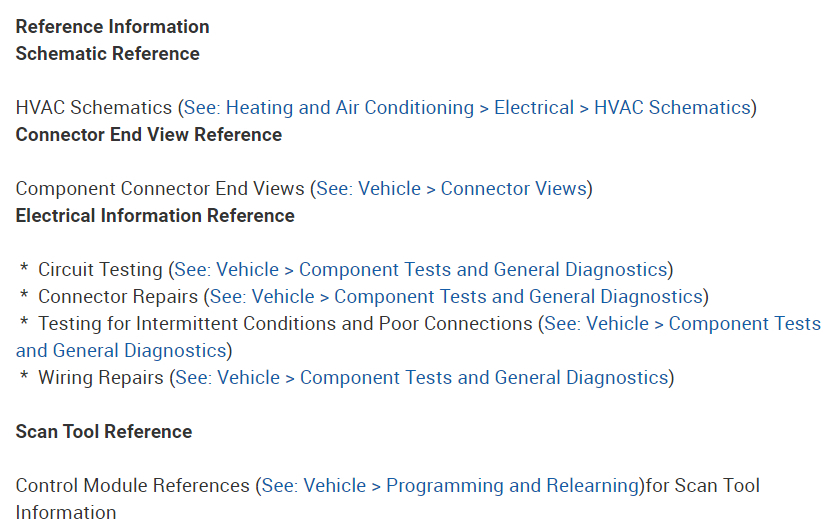
Task: Click the Control Module References label
Action: point(132,485)
